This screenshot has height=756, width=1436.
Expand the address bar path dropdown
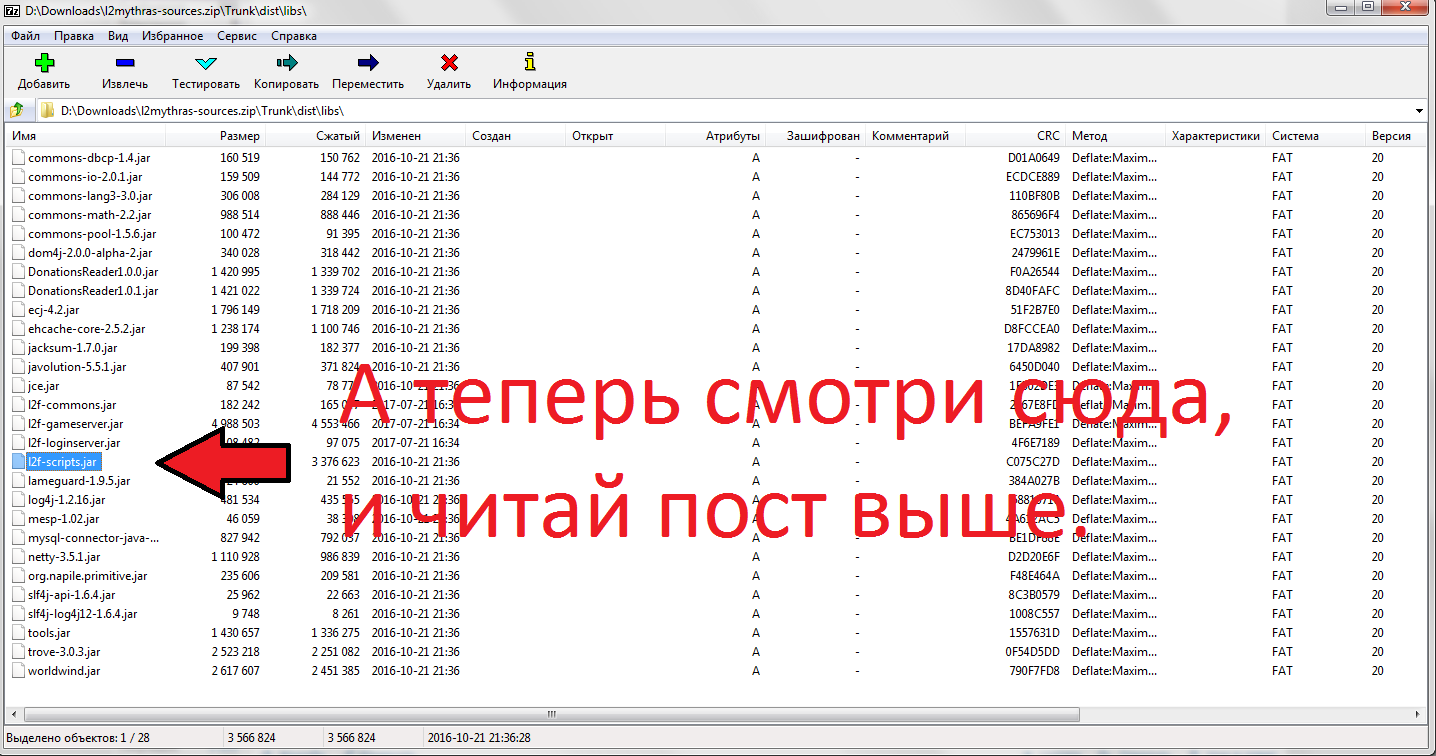(1420, 110)
